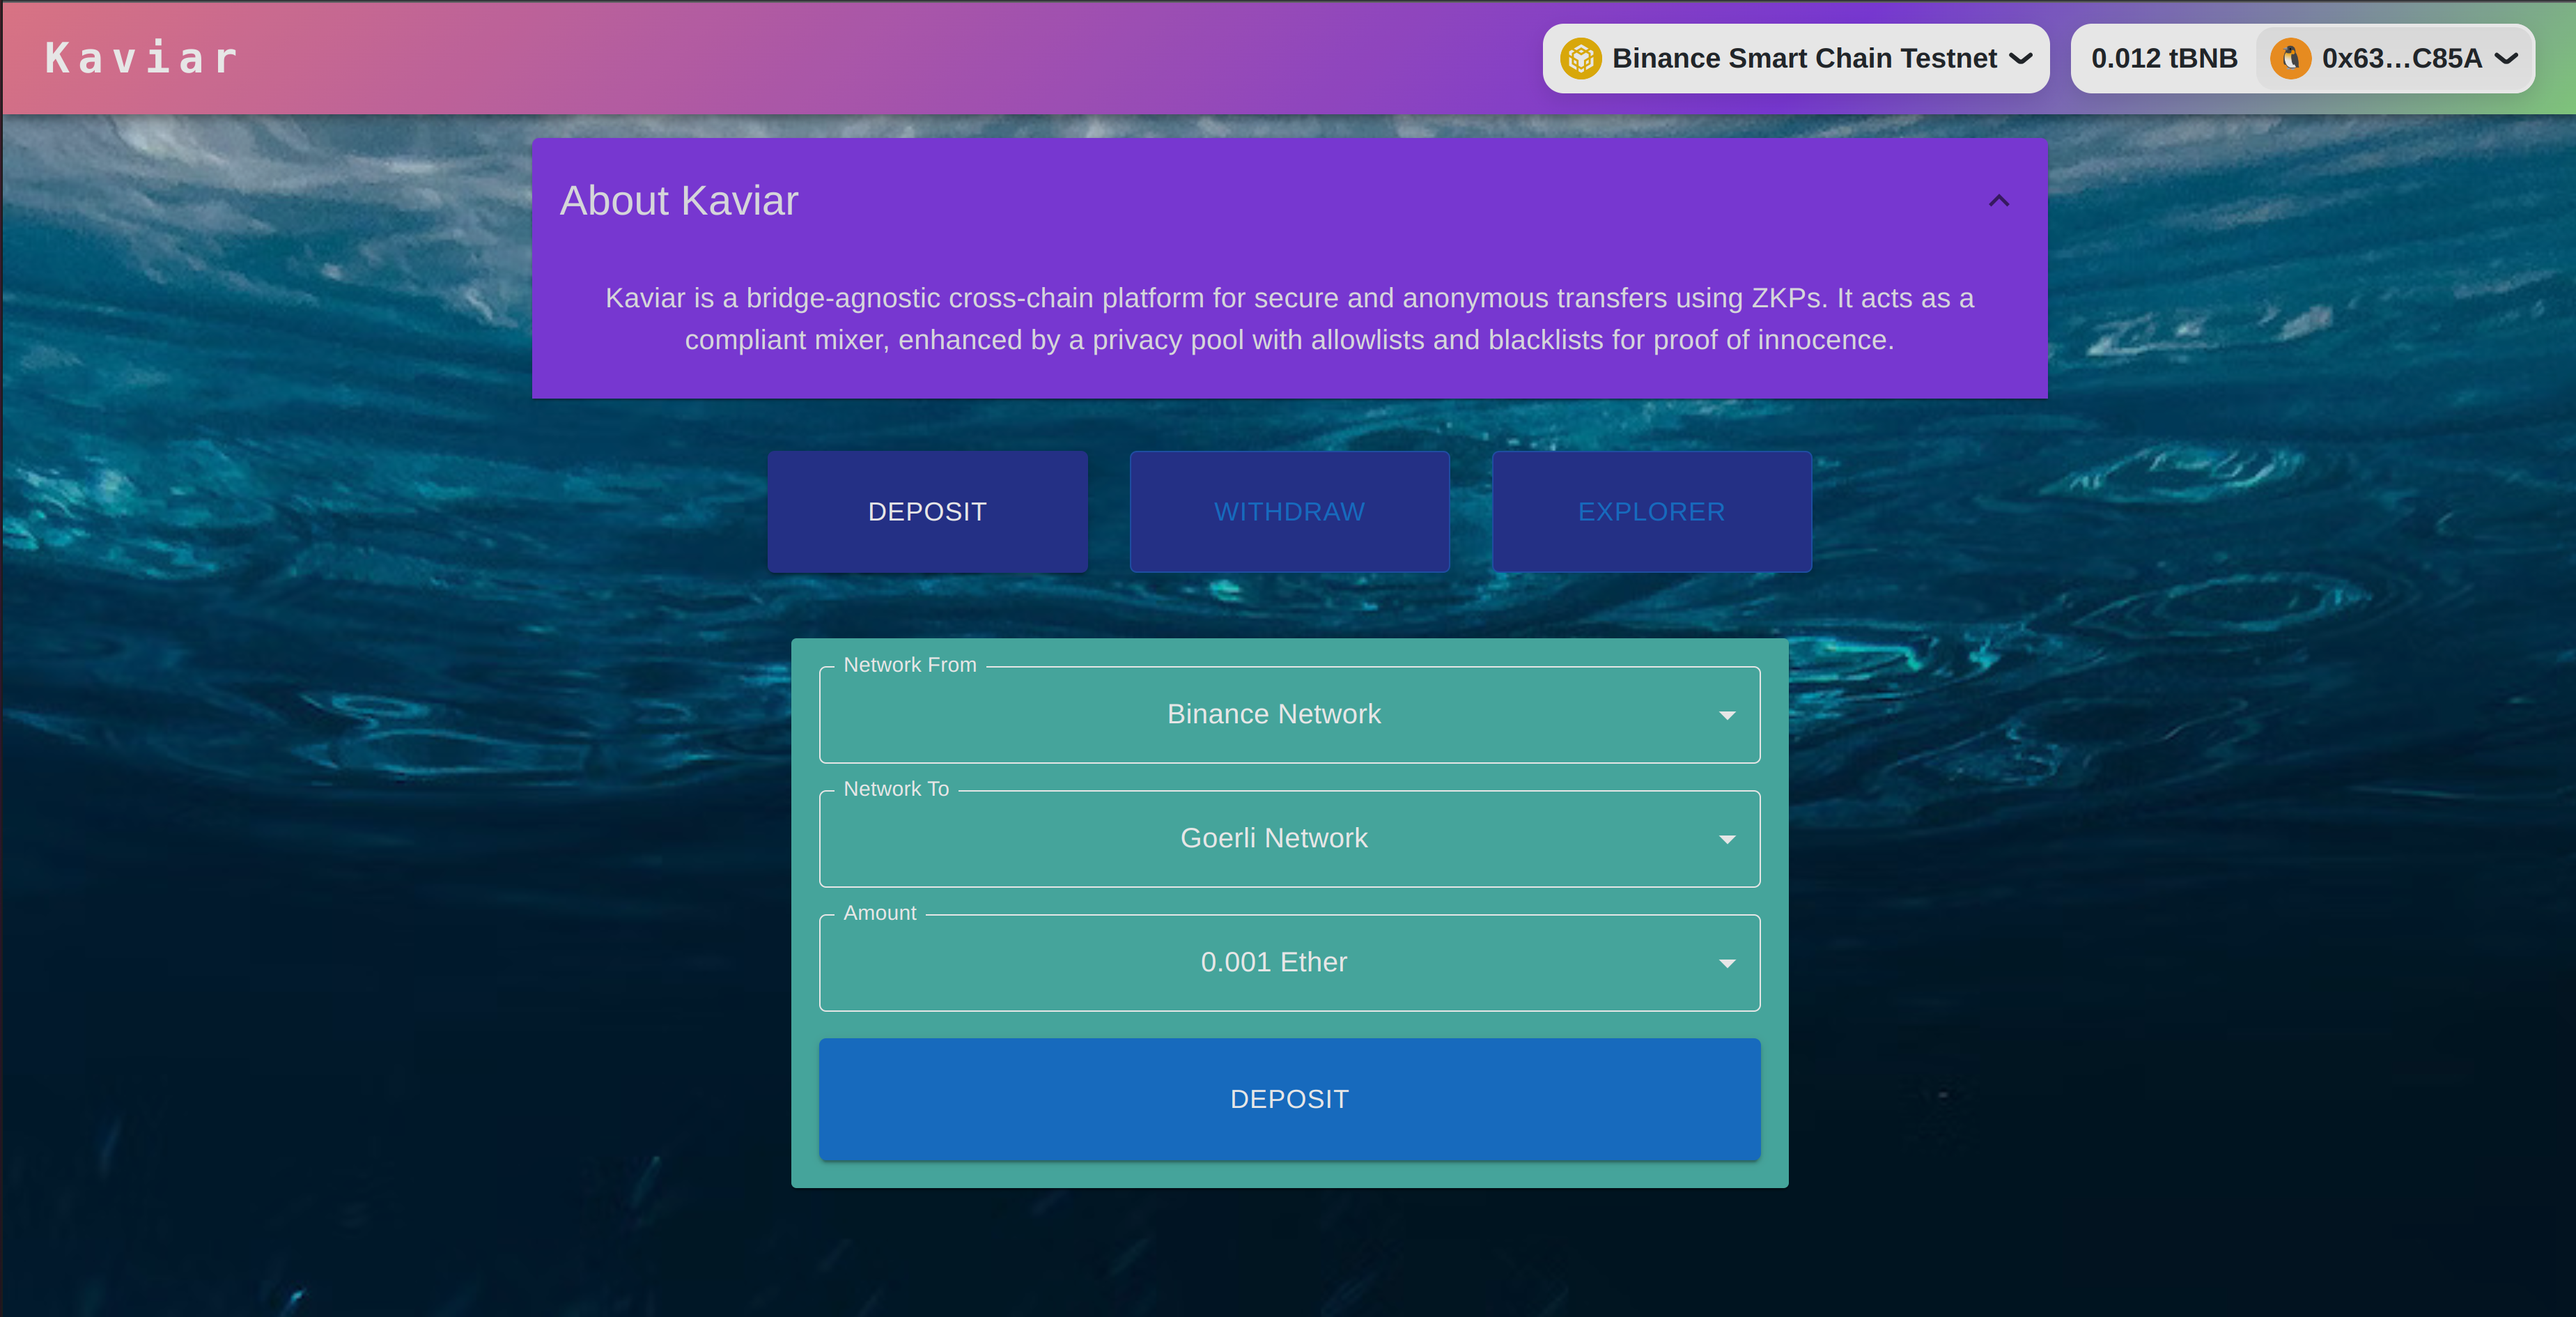Switch to the WITHDRAW tab
This screenshot has height=1317, width=2576.
[1289, 512]
